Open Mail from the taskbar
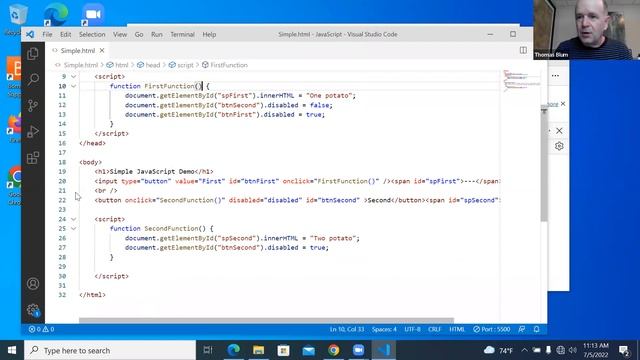This screenshot has height=360, width=640. click(x=309, y=350)
